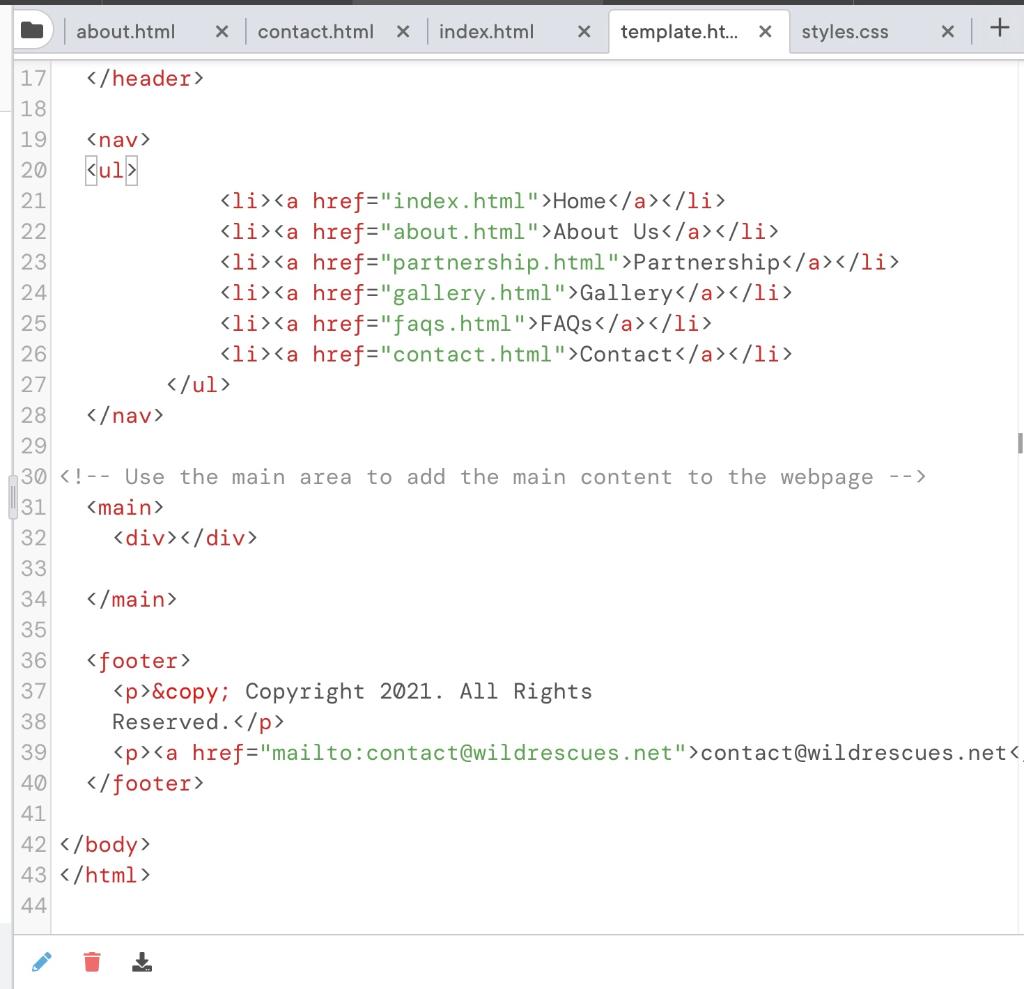Image resolution: width=1024 pixels, height=989 pixels.
Task: Close the template.html tab
Action: point(765,31)
